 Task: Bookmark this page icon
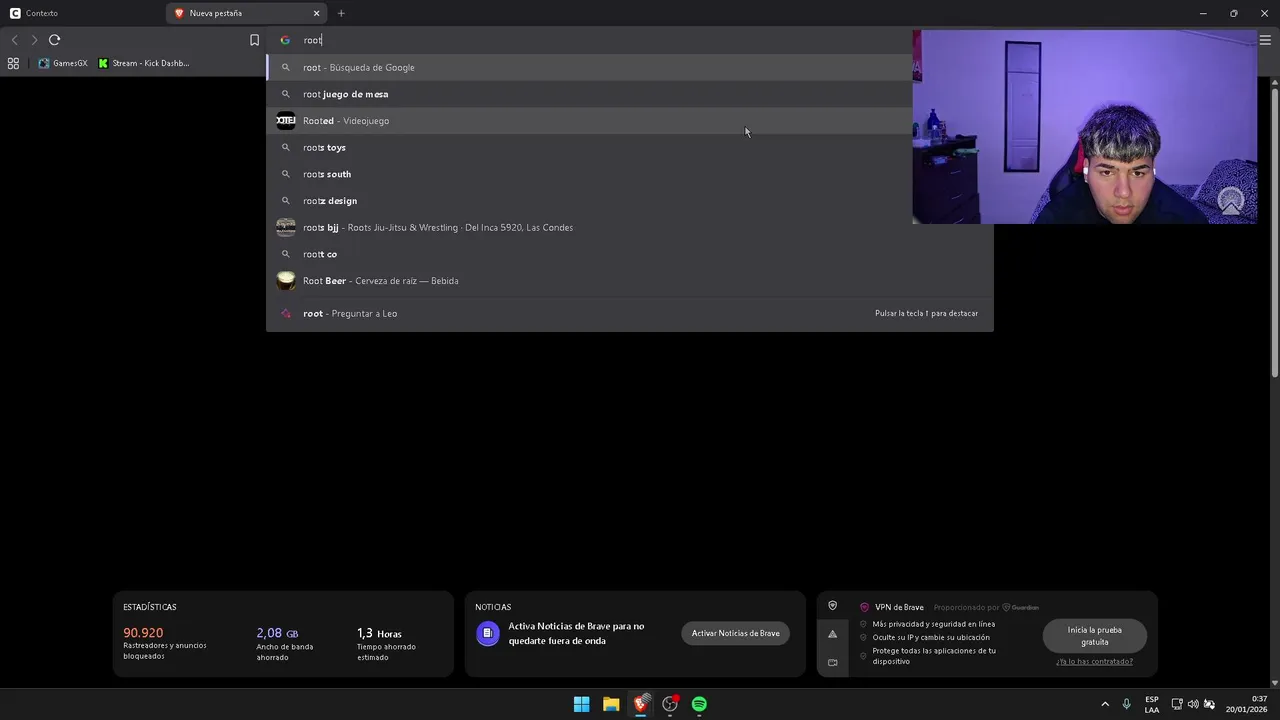[x=254, y=40]
